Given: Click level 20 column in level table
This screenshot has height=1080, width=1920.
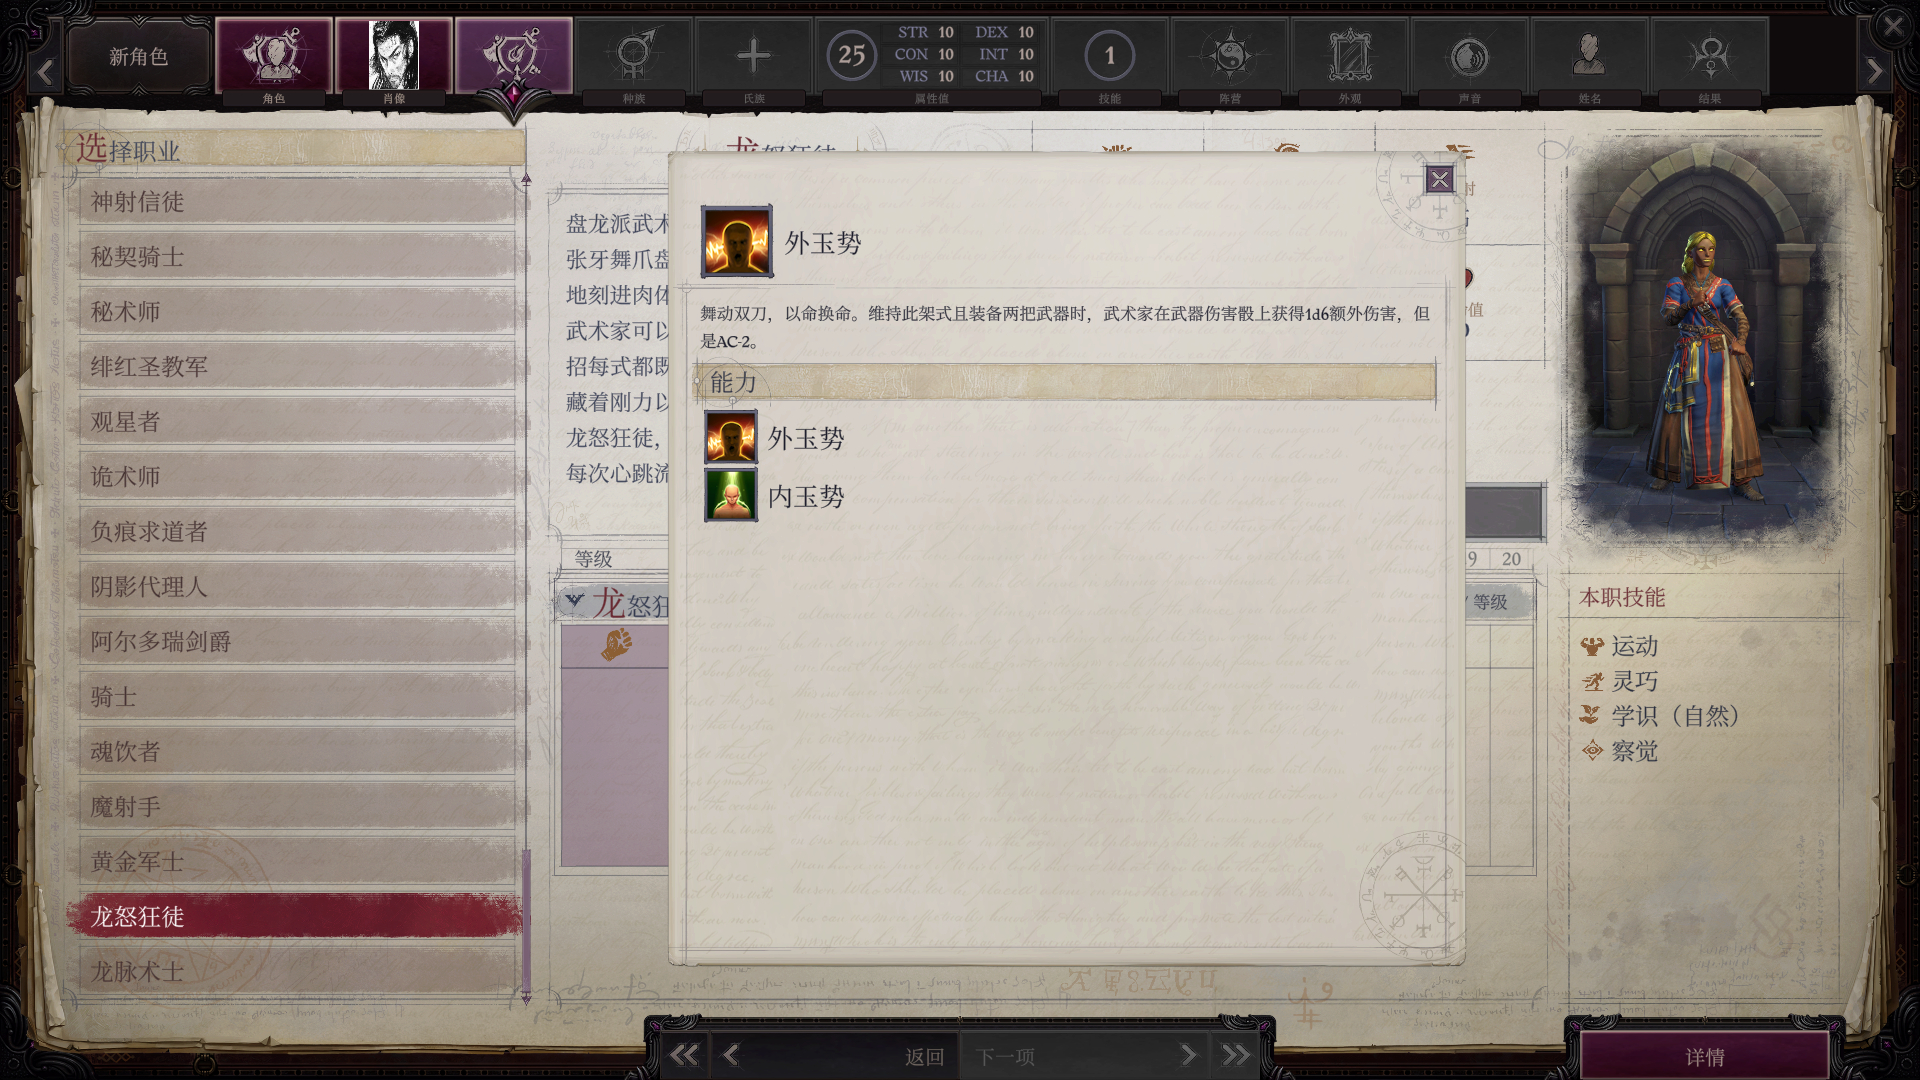Looking at the screenshot, I should (x=1511, y=559).
